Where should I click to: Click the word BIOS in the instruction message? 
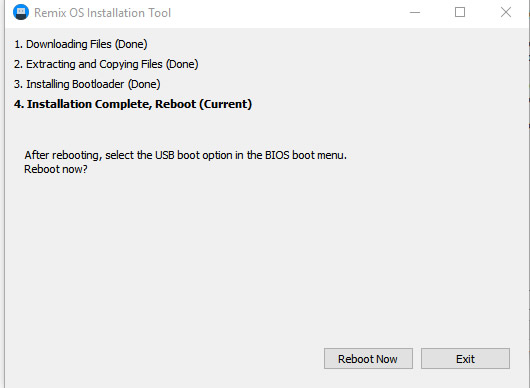coord(277,155)
